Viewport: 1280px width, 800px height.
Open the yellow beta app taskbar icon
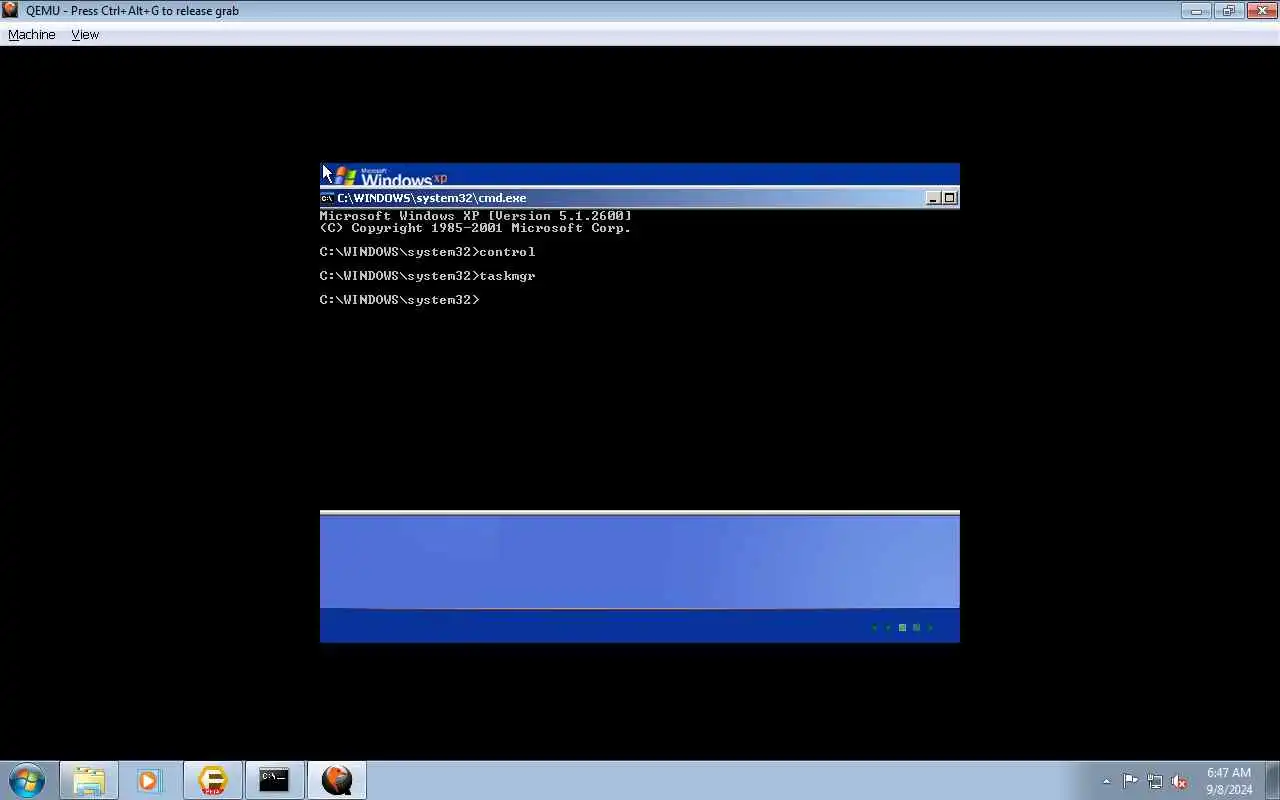(x=212, y=780)
